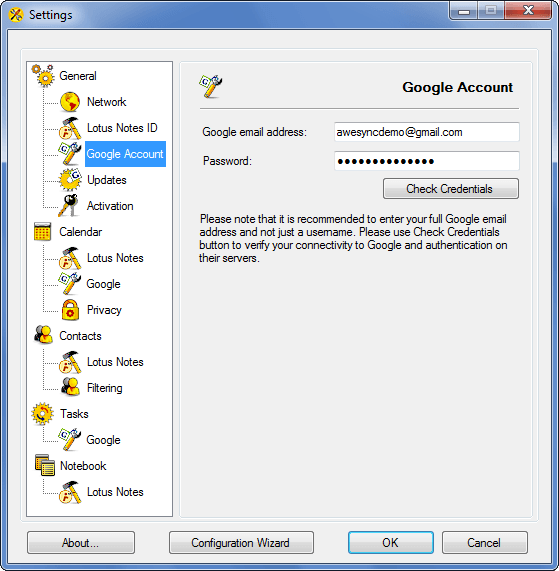559x571 pixels.
Task: Open the Filtering settings page
Action: (x=105, y=388)
